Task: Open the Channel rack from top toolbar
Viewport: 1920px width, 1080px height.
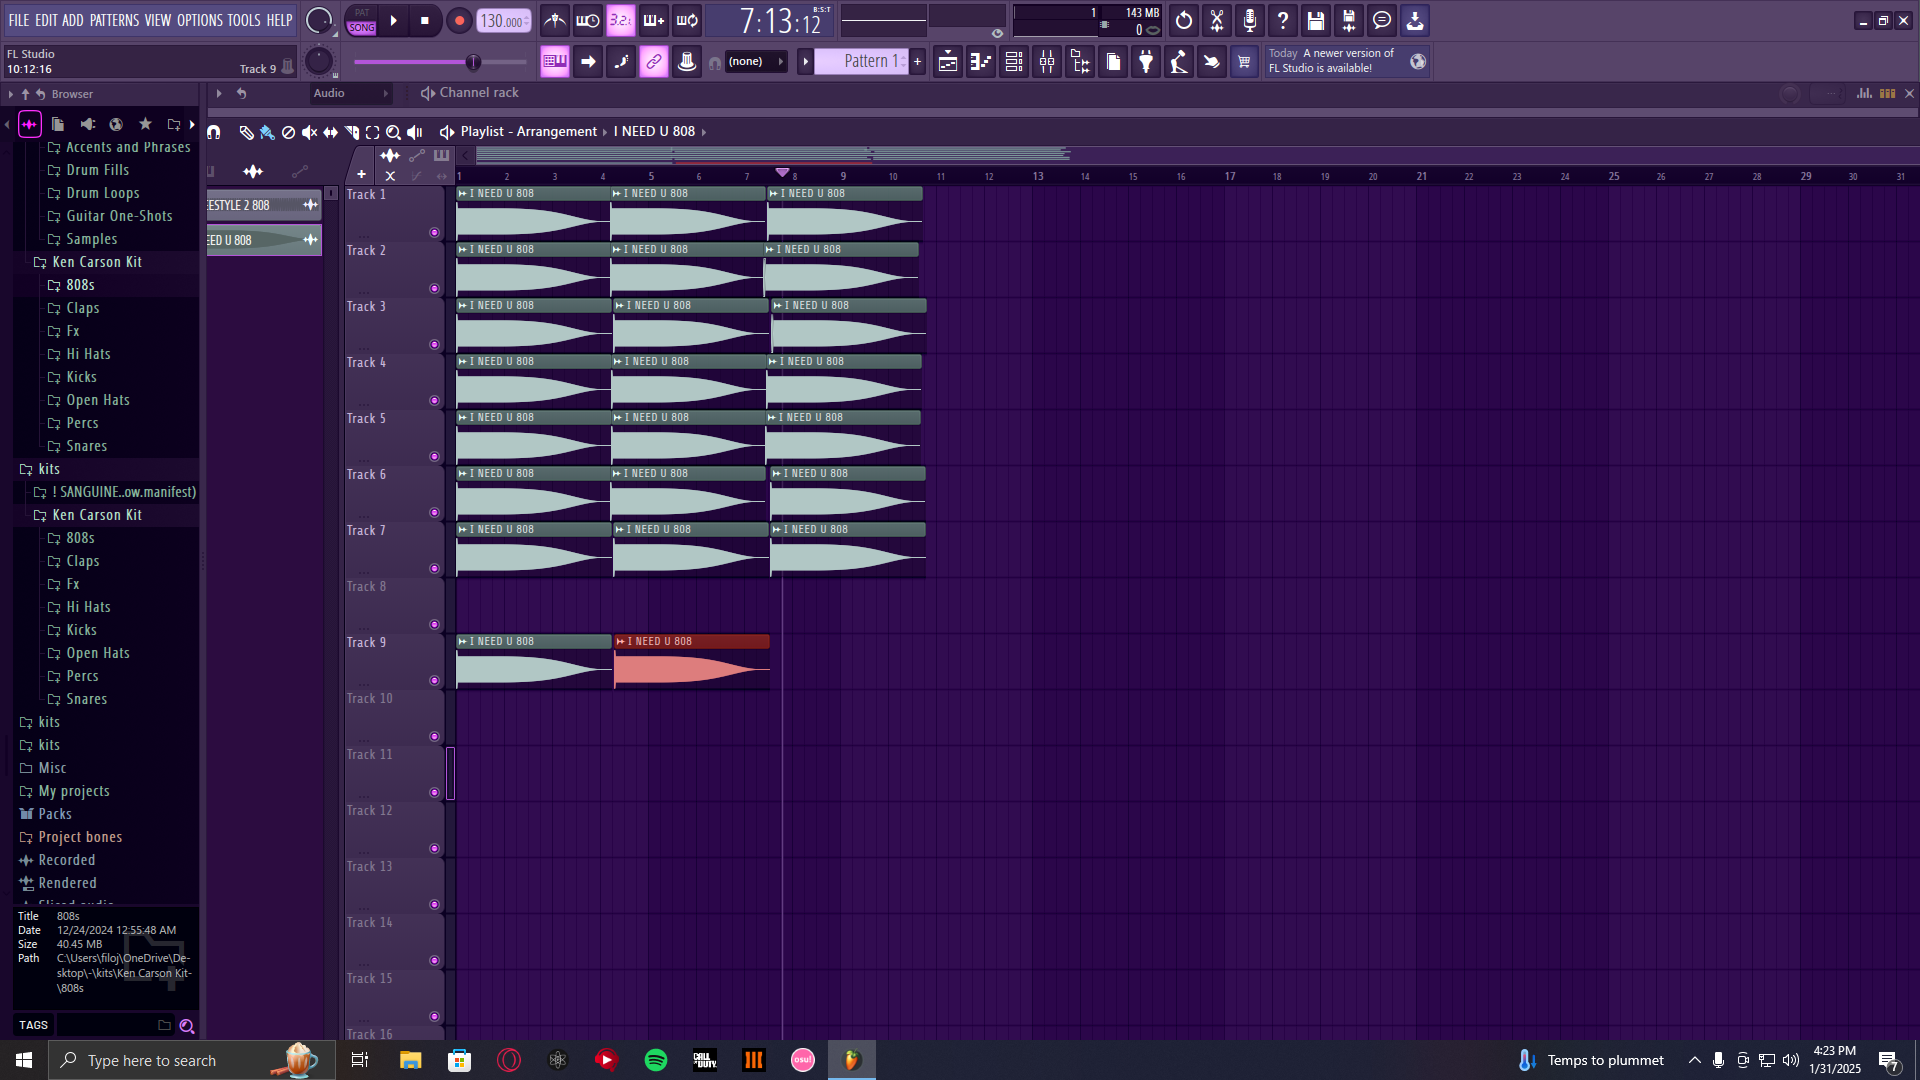Action: click(x=1013, y=62)
